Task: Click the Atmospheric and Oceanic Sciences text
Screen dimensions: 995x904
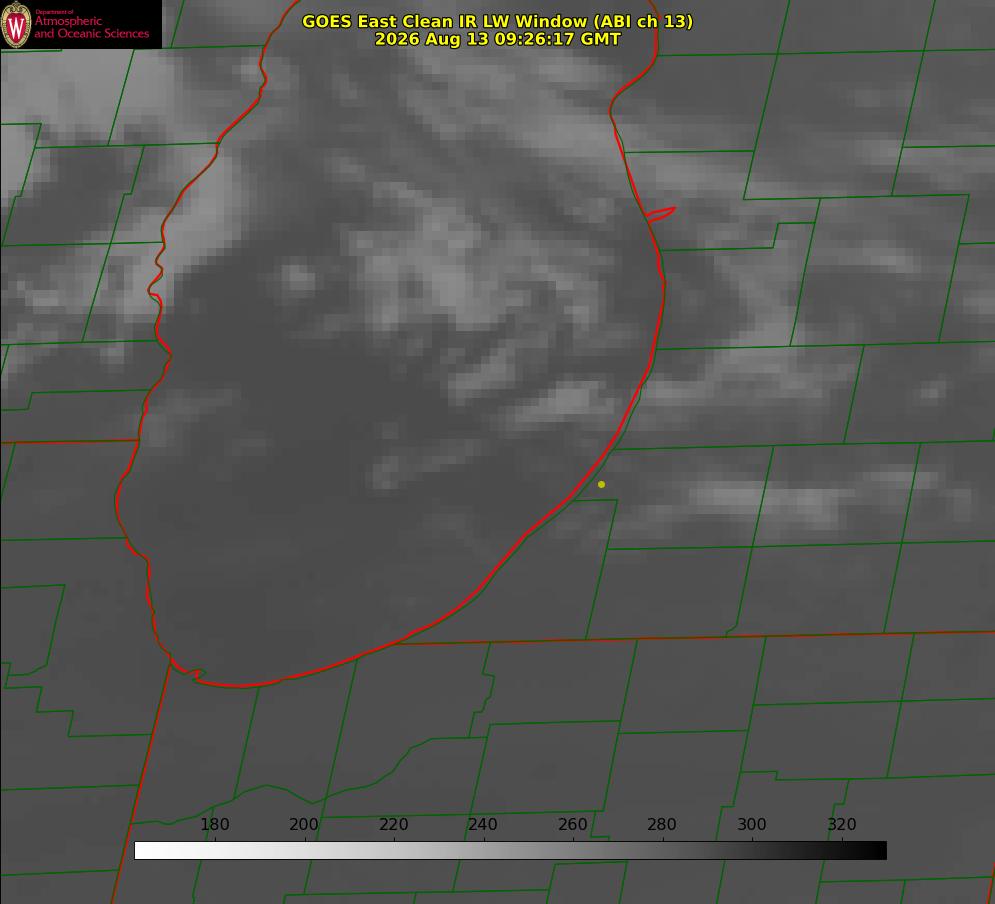Action: click(91, 27)
